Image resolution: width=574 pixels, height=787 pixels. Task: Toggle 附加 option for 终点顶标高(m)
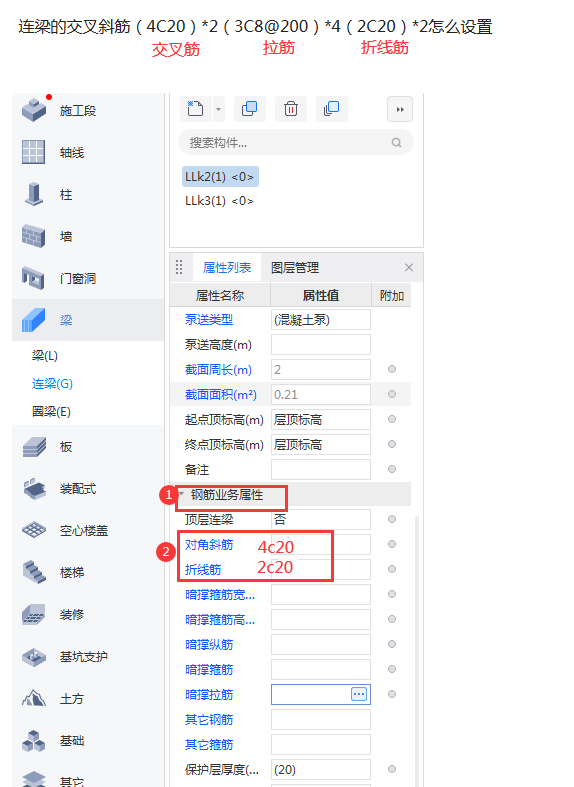click(x=392, y=444)
